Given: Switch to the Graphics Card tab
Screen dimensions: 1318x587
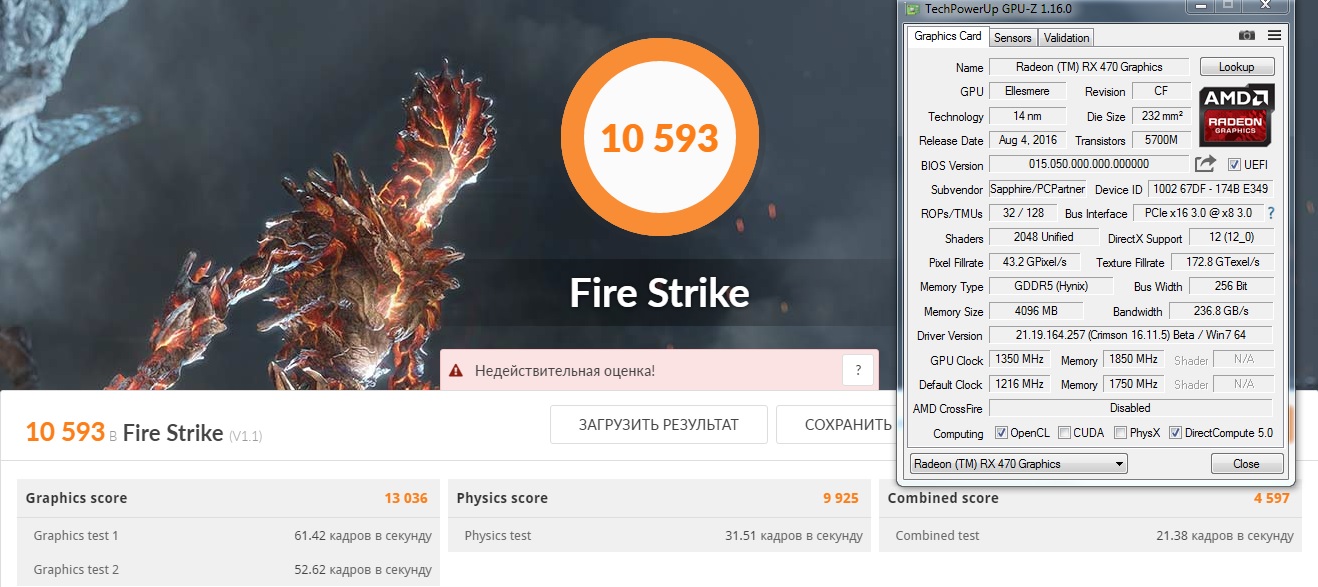Looking at the screenshot, I should pyautogui.click(x=948, y=36).
